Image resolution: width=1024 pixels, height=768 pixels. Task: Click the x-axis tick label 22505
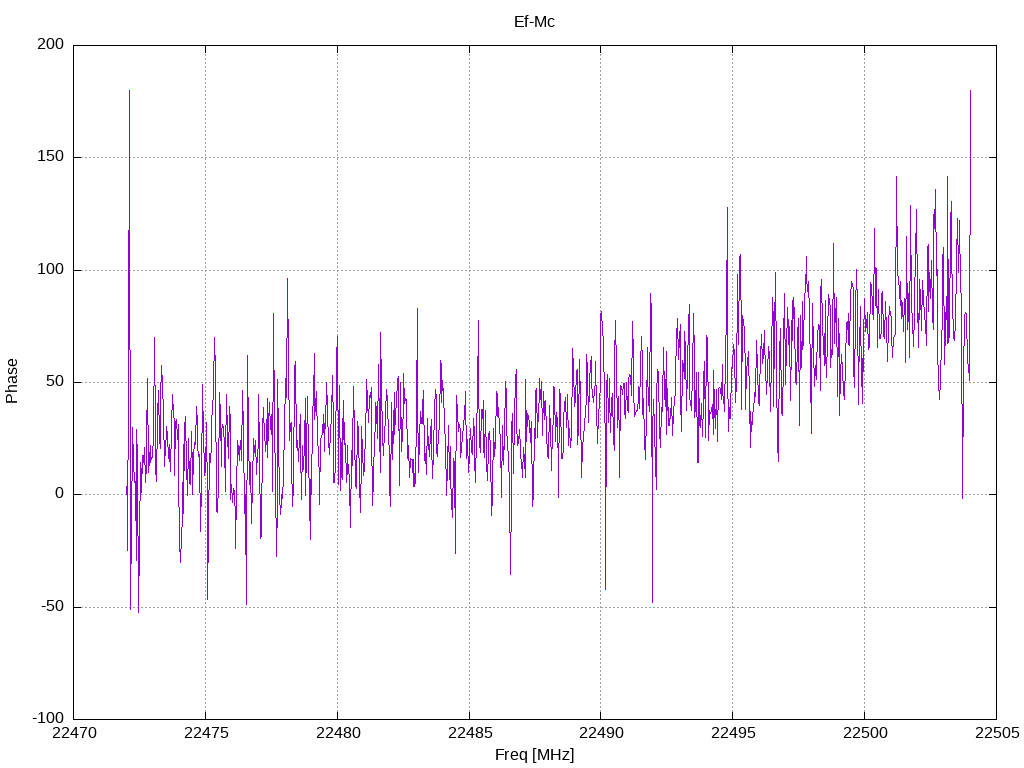click(997, 733)
